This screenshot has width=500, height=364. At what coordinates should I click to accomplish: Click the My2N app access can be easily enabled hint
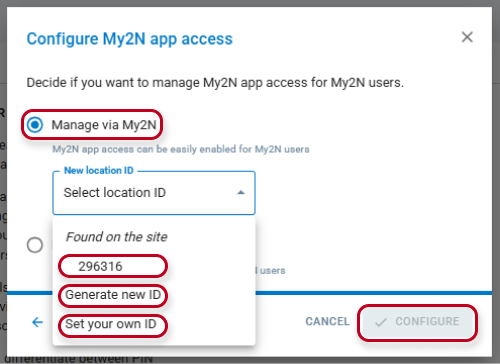(x=181, y=149)
